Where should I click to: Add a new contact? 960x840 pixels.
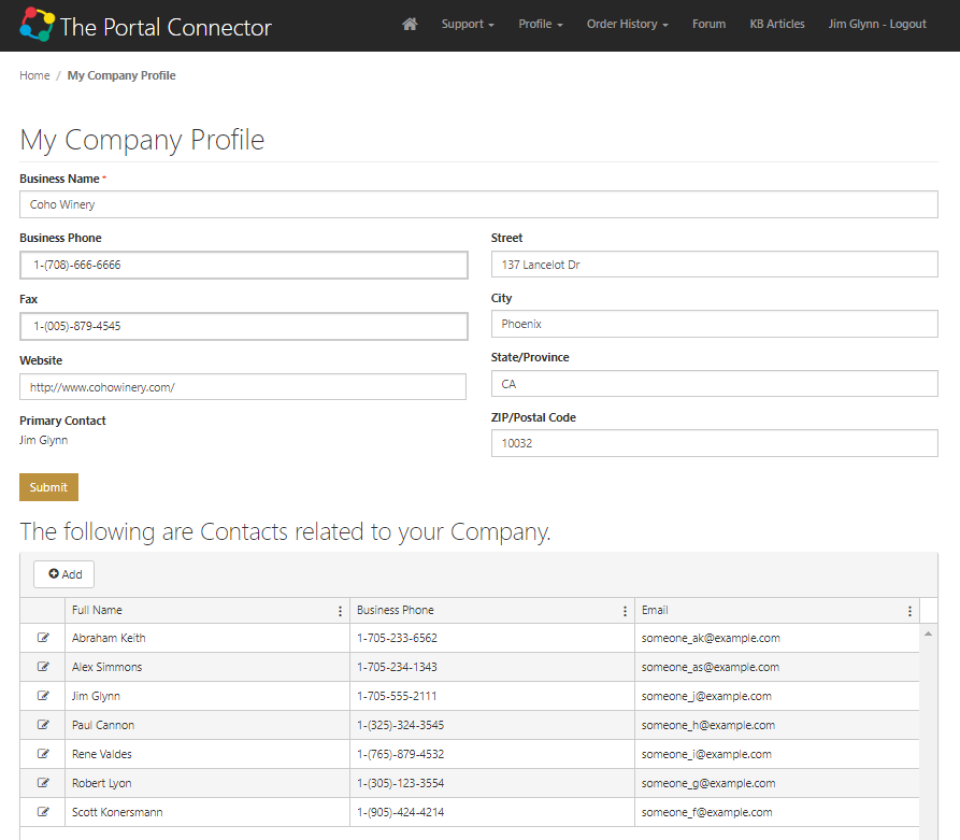pos(63,574)
